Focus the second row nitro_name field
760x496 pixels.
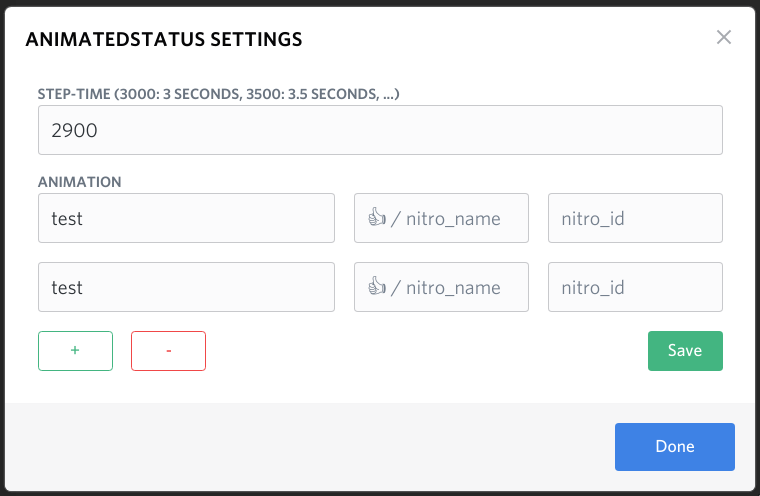click(442, 287)
